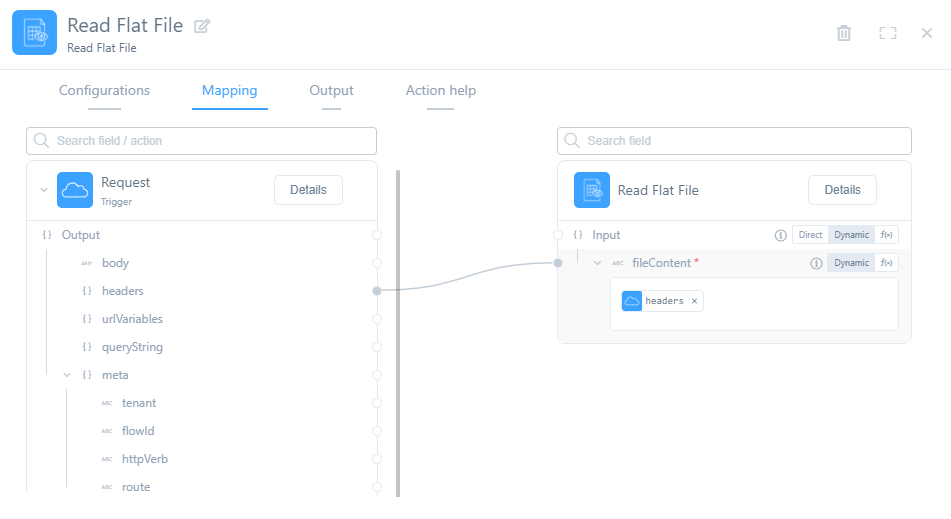Click the vertical scrollbar of the left panel
951x519 pixels.
coord(398,330)
